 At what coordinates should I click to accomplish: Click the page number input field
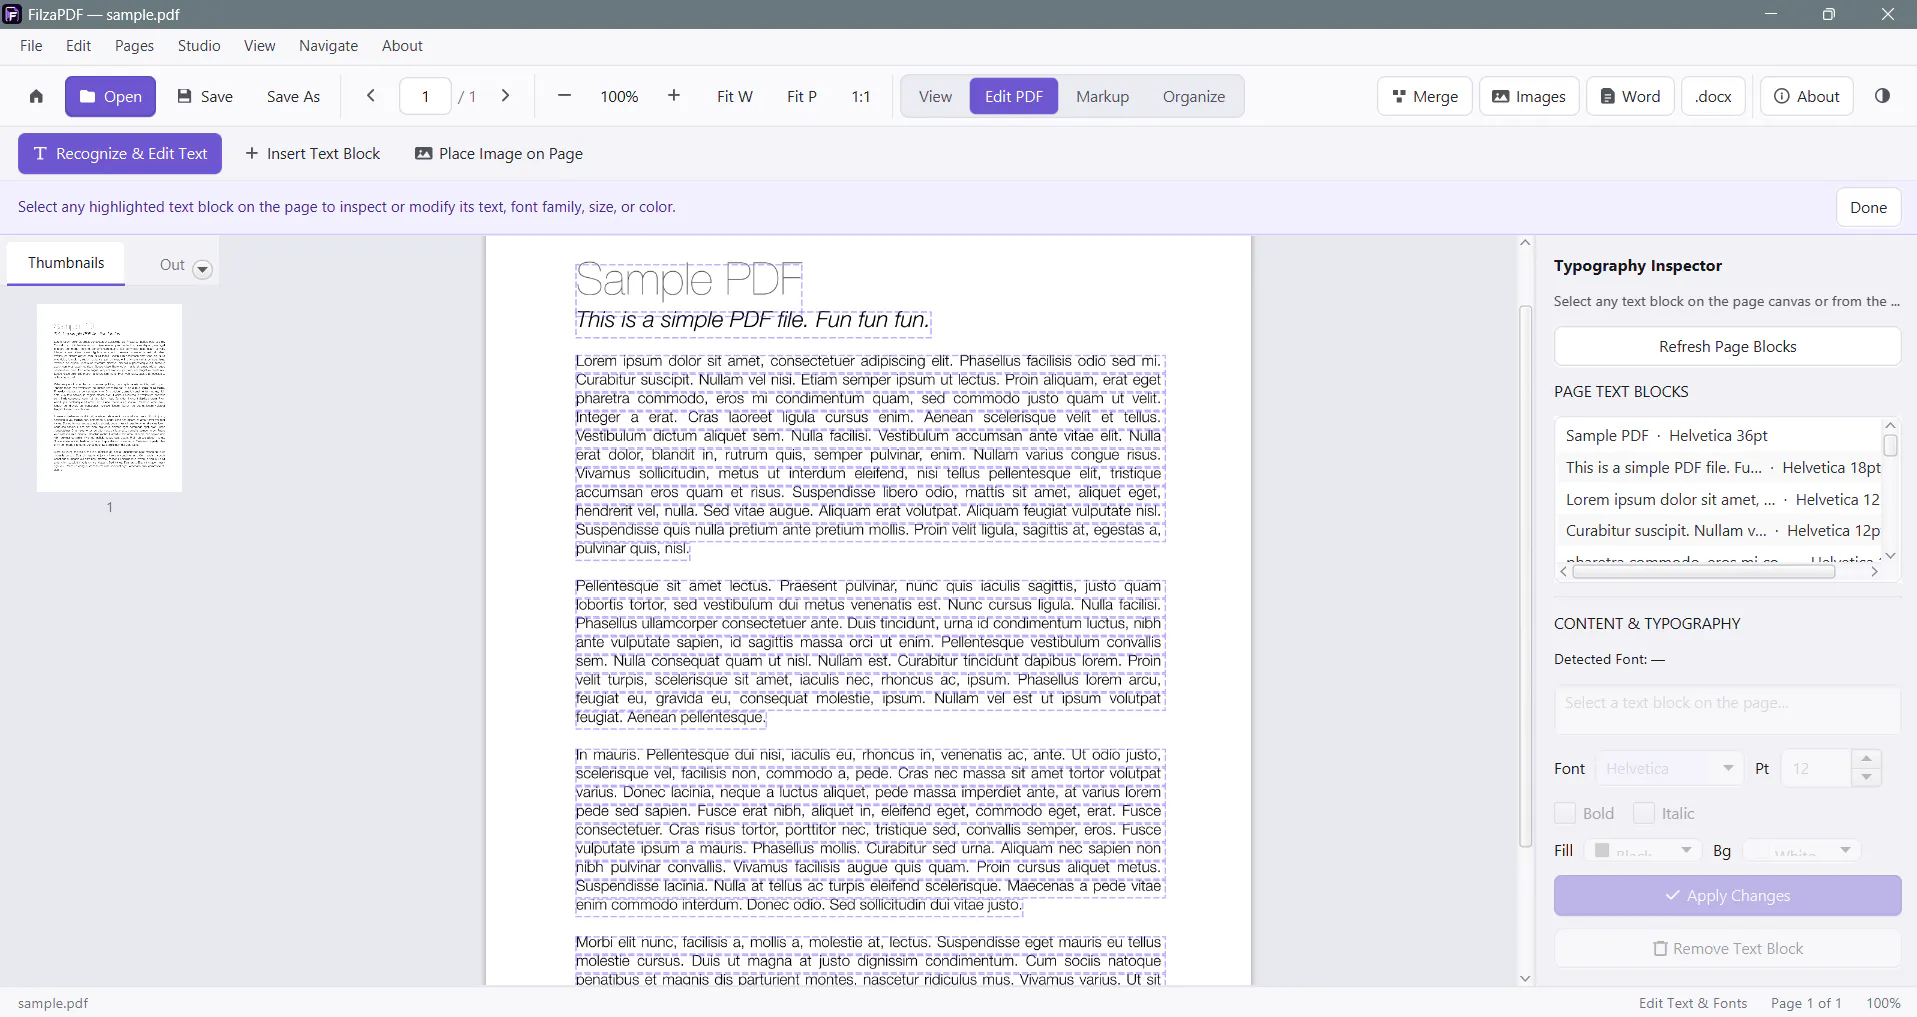coord(425,96)
